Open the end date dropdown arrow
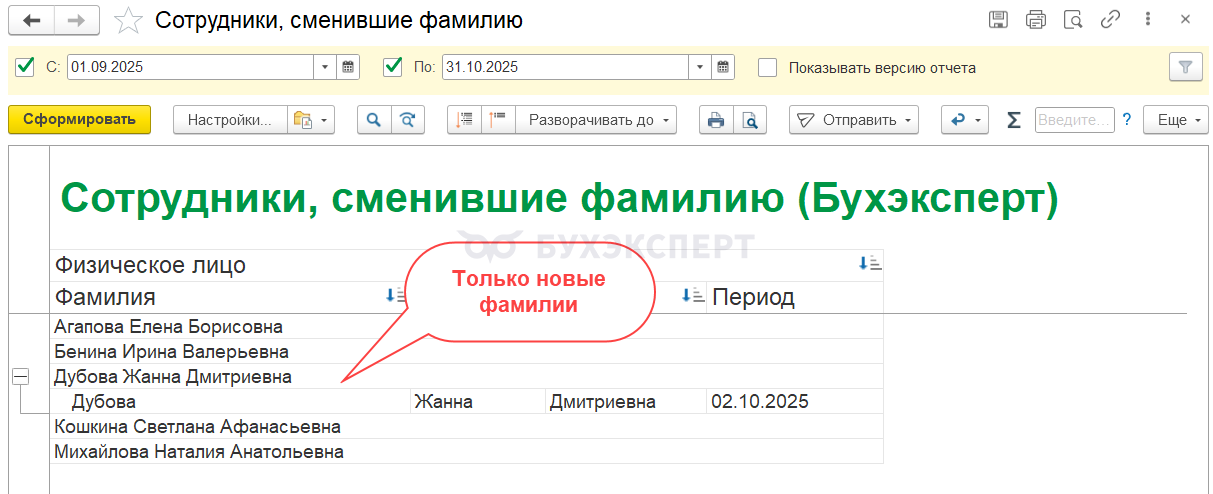Viewport: 1213px width, 494px height. click(701, 67)
